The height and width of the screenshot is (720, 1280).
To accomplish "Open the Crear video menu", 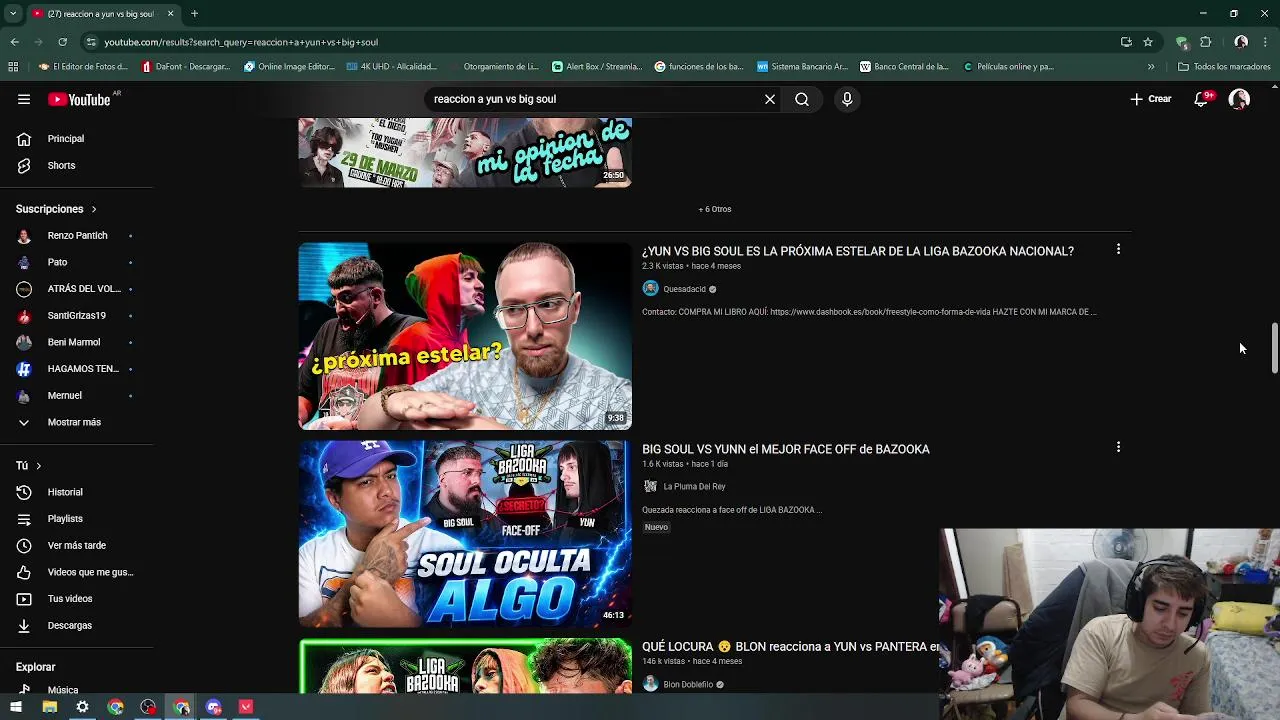I will click(1150, 99).
